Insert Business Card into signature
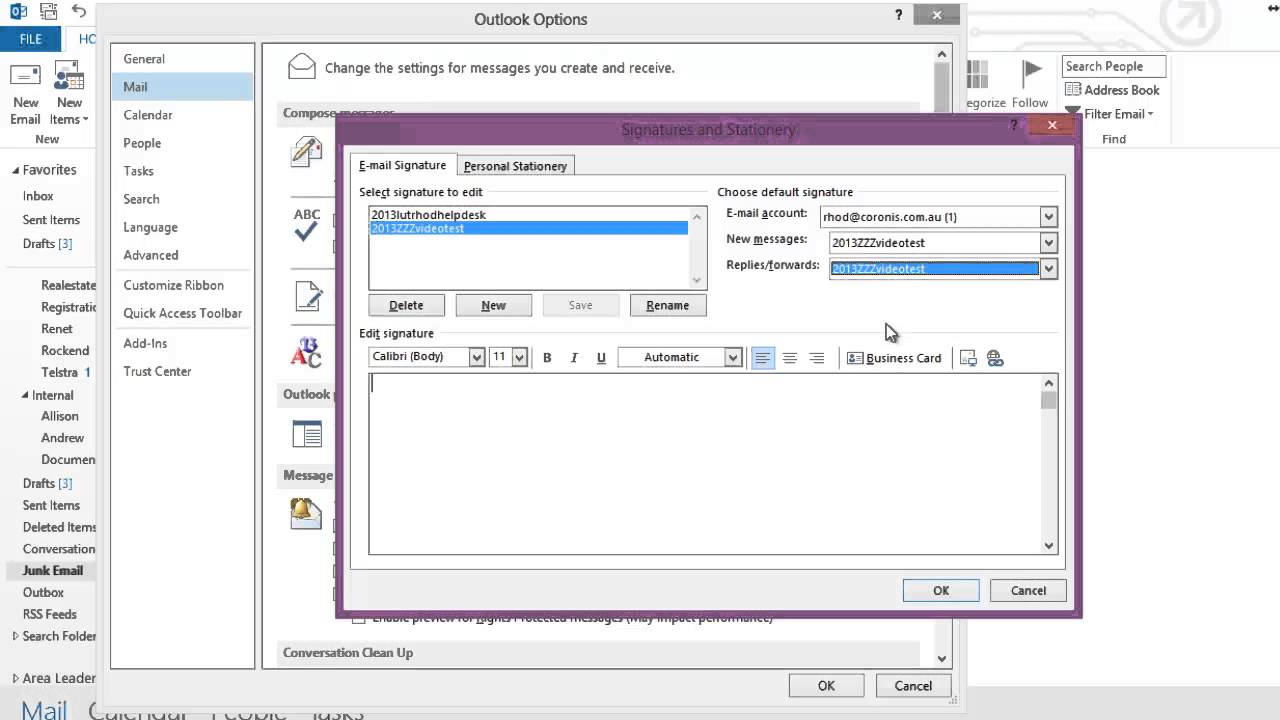 894,358
